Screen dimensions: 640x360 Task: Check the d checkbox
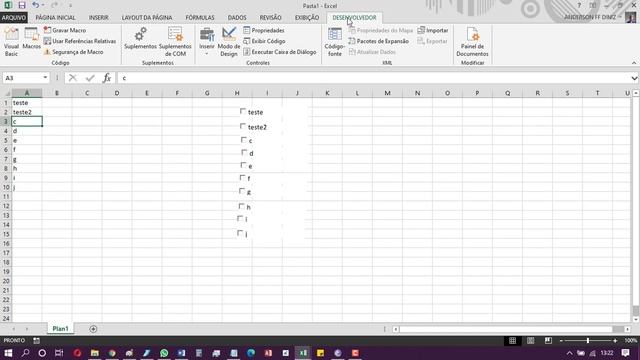[x=244, y=152]
